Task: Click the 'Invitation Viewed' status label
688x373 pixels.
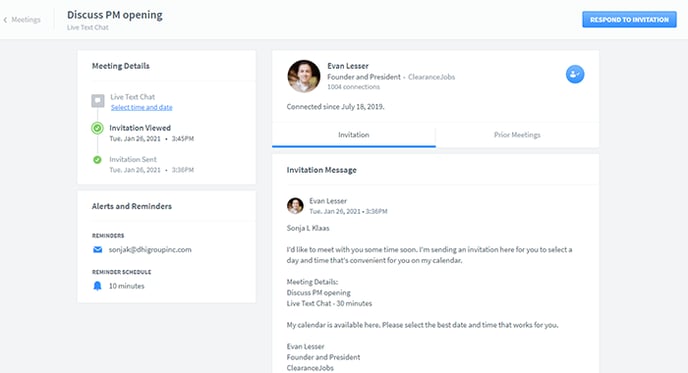Action: coord(140,128)
